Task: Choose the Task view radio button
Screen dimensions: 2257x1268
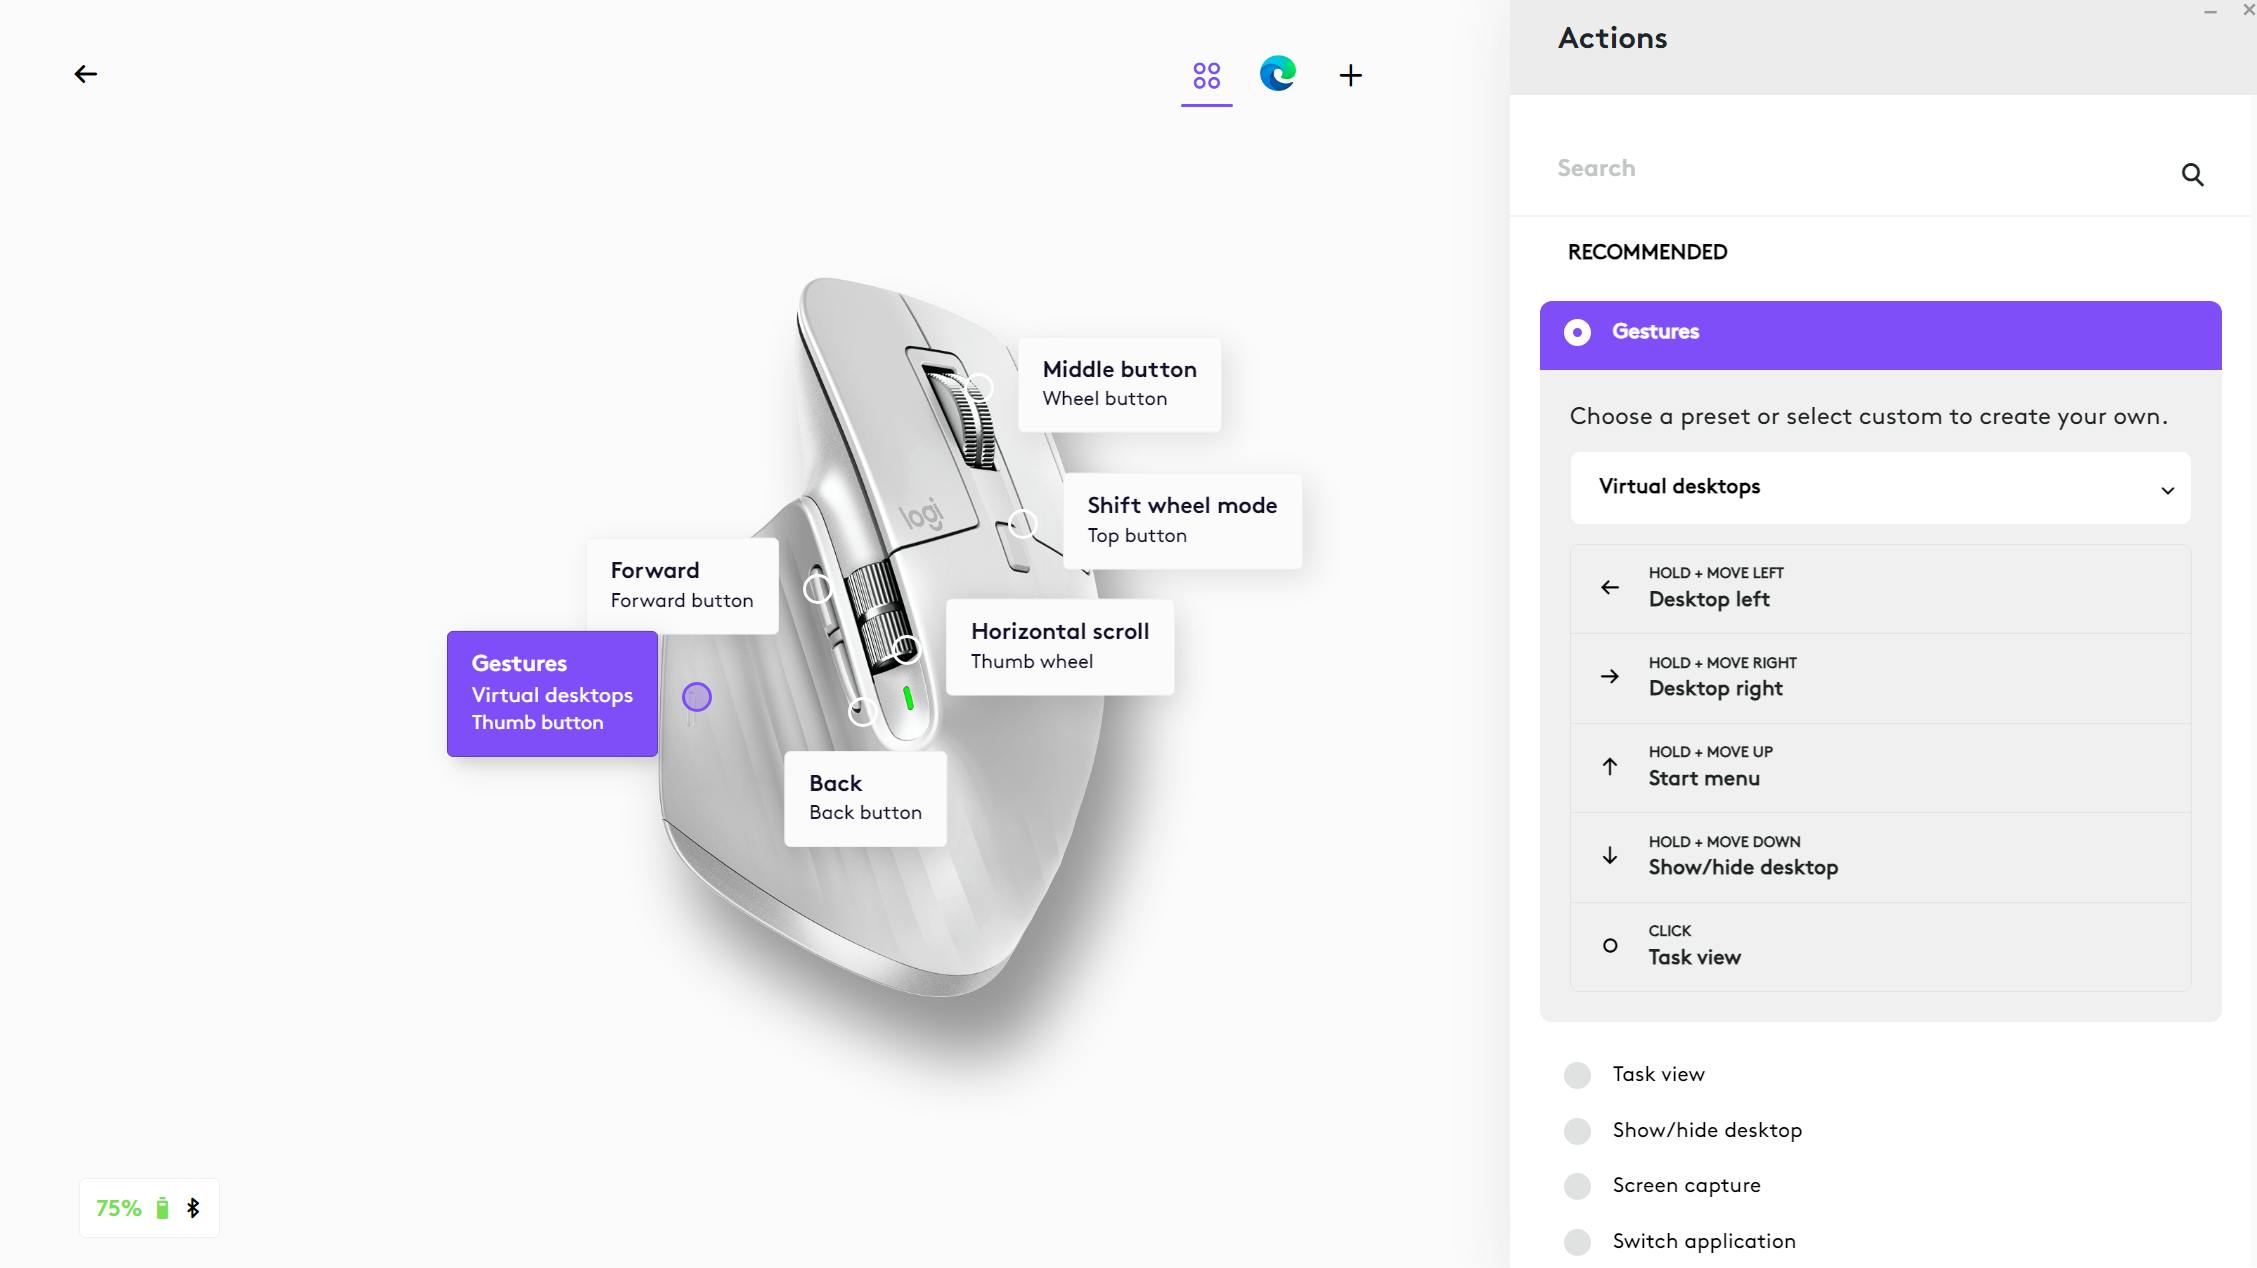Action: pyautogui.click(x=1577, y=1075)
